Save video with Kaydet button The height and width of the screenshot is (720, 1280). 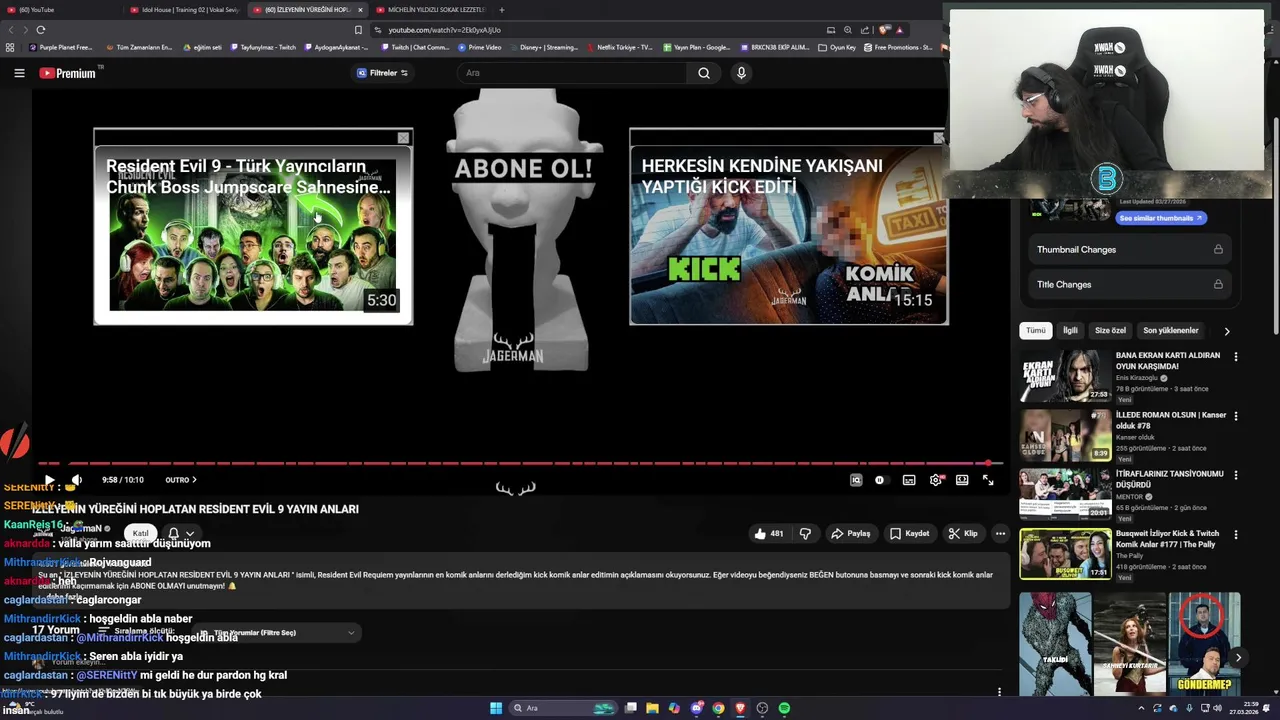point(910,534)
